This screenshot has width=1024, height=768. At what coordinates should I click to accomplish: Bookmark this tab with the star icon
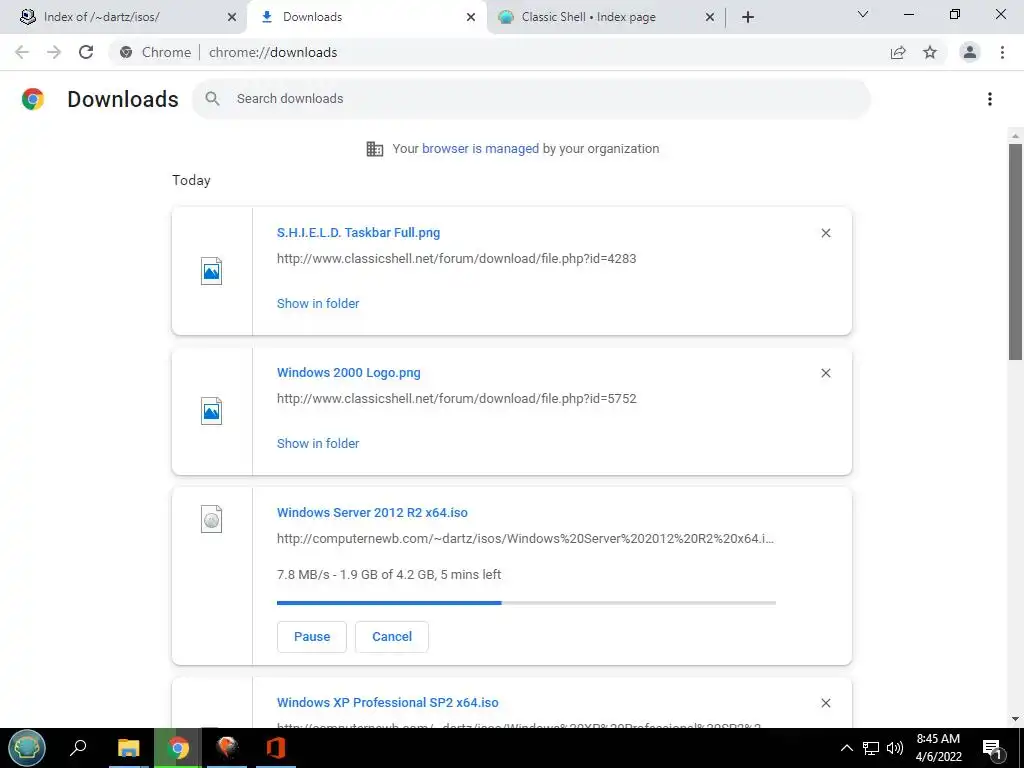[x=930, y=52]
